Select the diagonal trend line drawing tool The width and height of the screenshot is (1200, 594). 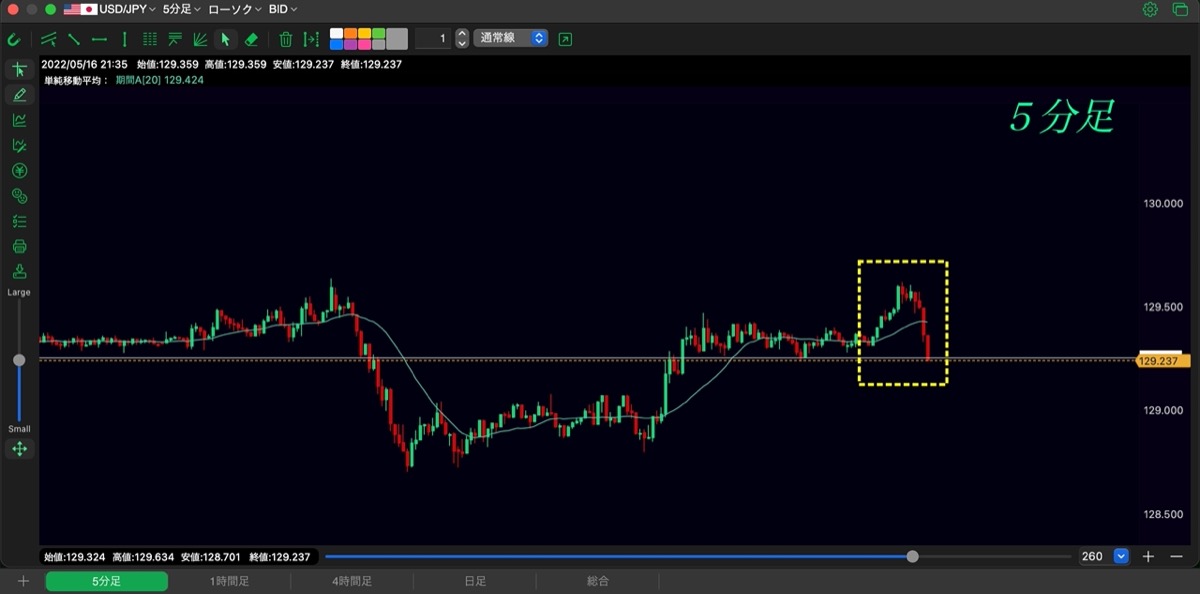click(x=74, y=40)
